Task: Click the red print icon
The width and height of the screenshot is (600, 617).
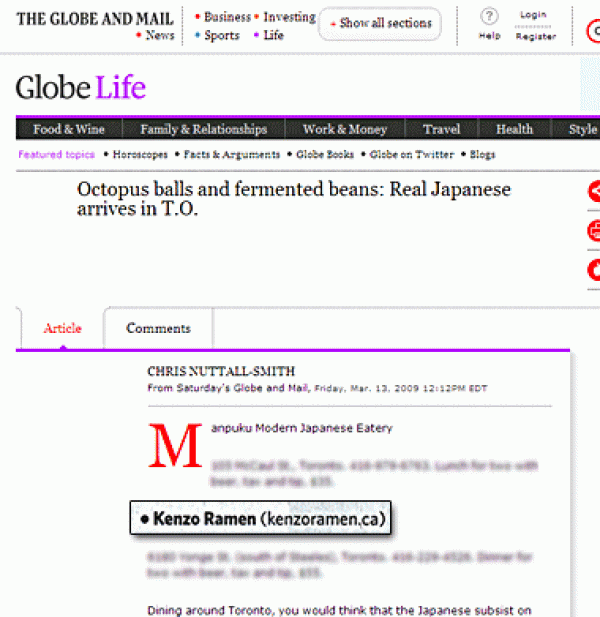Action: (594, 231)
